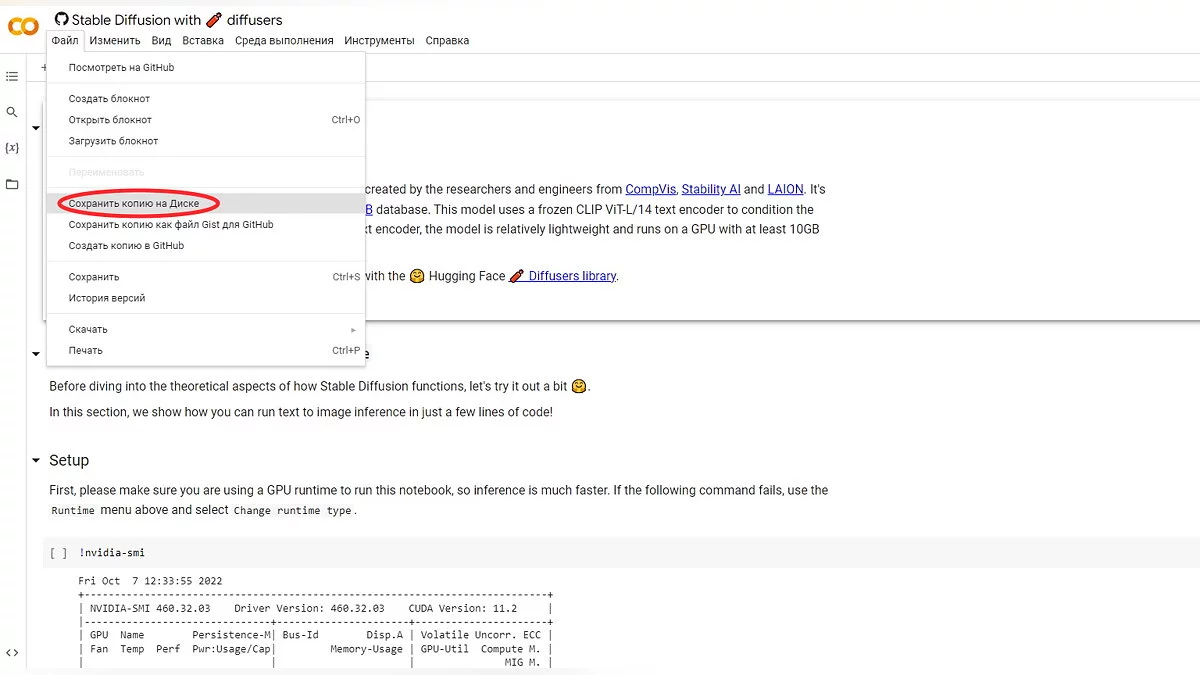Viewport: 1200px width, 675px height.
Task: Open the search sidebar icon
Action: 12,112
